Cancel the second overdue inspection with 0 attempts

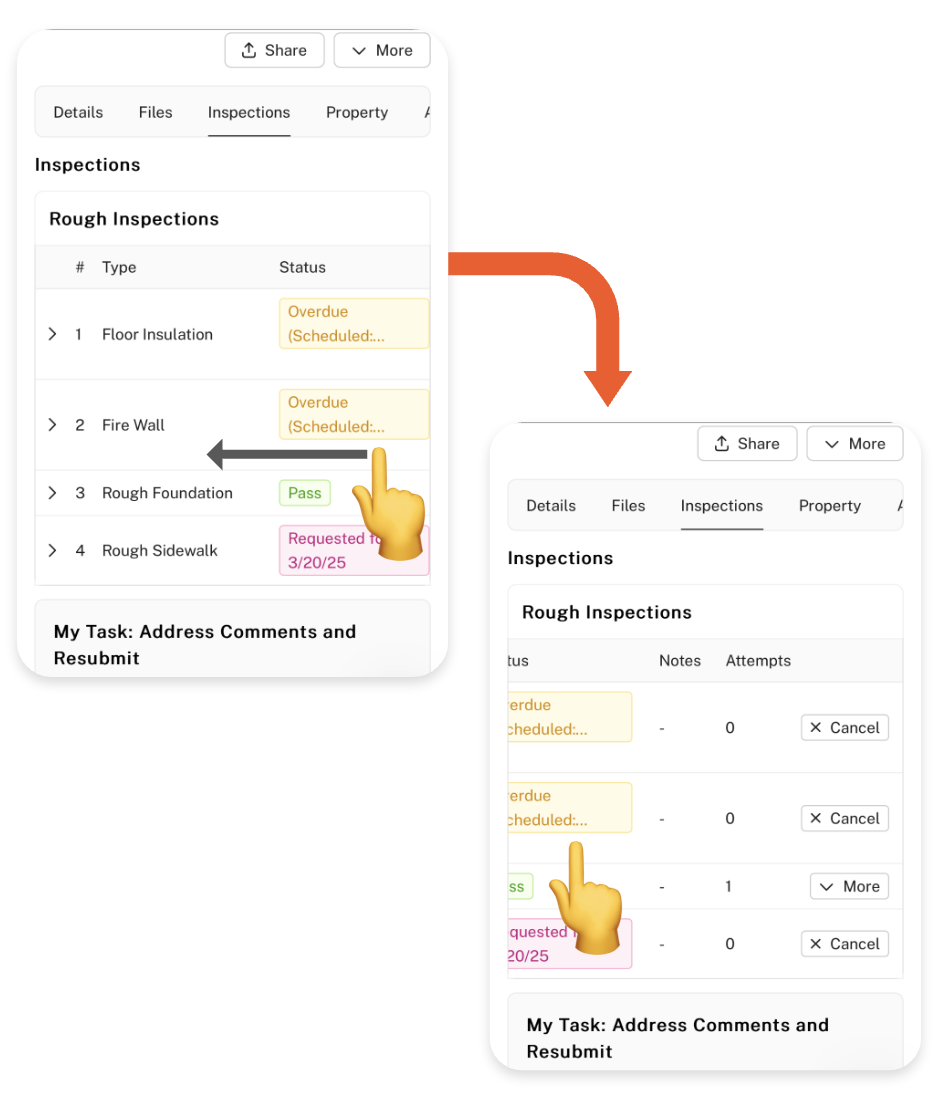pos(844,819)
